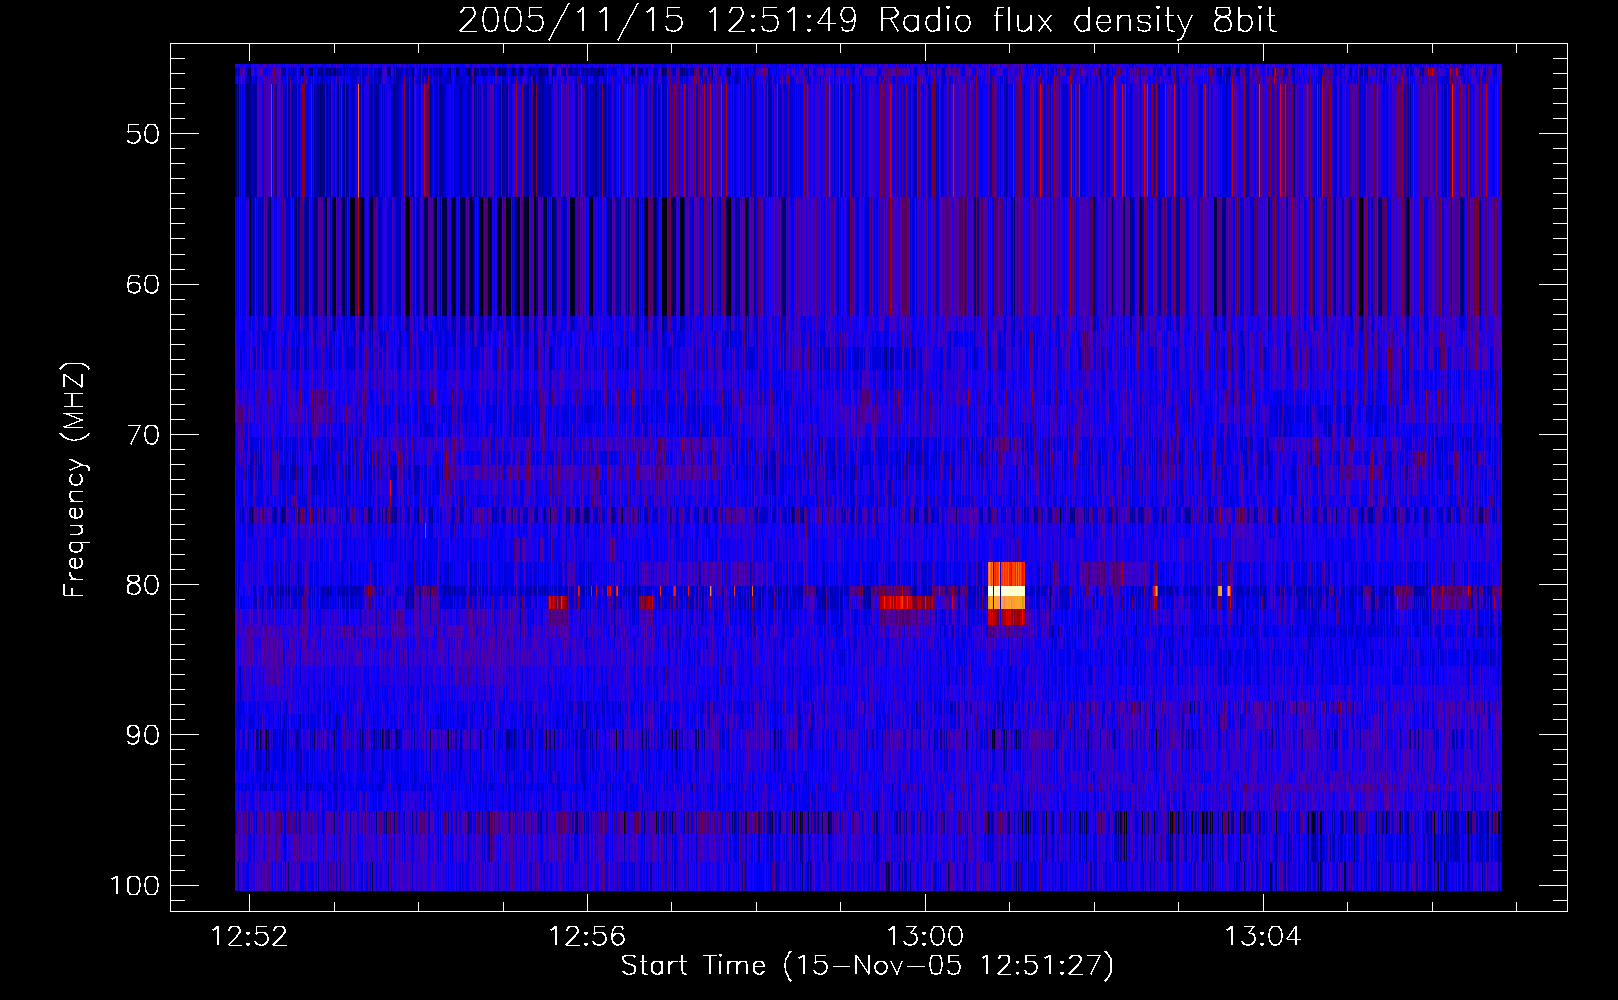Click the 13:04 time tick label
Image resolution: width=1618 pixels, height=1000 pixels.
click(1263, 937)
